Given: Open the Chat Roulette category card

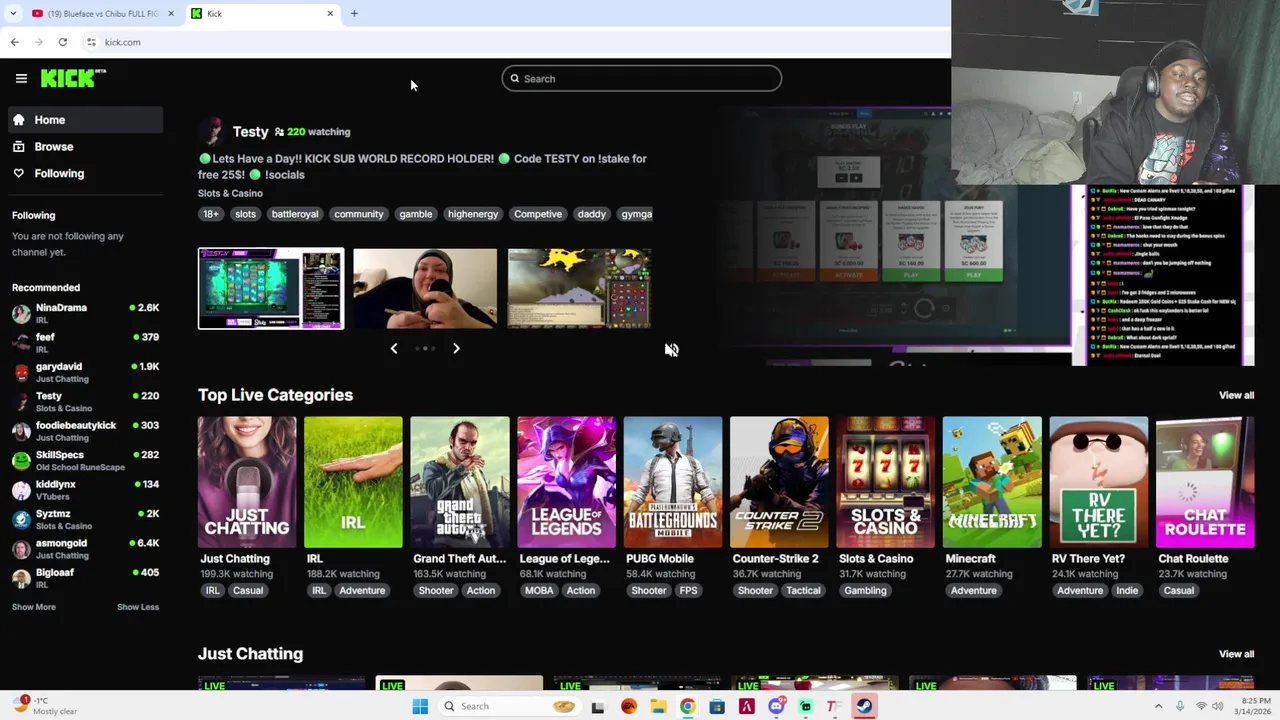Looking at the screenshot, I should 1205,482.
